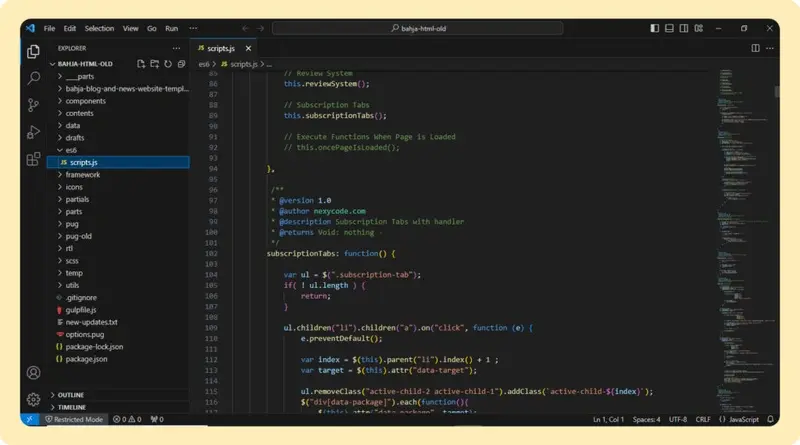Select scripts.js in the file tree
The width and height of the screenshot is (800, 445).
click(x=118, y=162)
